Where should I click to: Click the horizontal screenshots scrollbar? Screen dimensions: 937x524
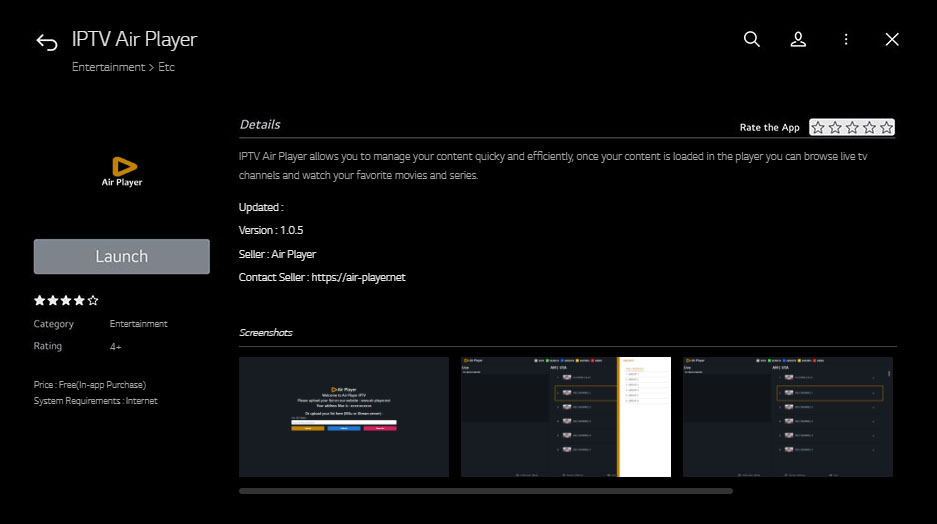[486, 491]
